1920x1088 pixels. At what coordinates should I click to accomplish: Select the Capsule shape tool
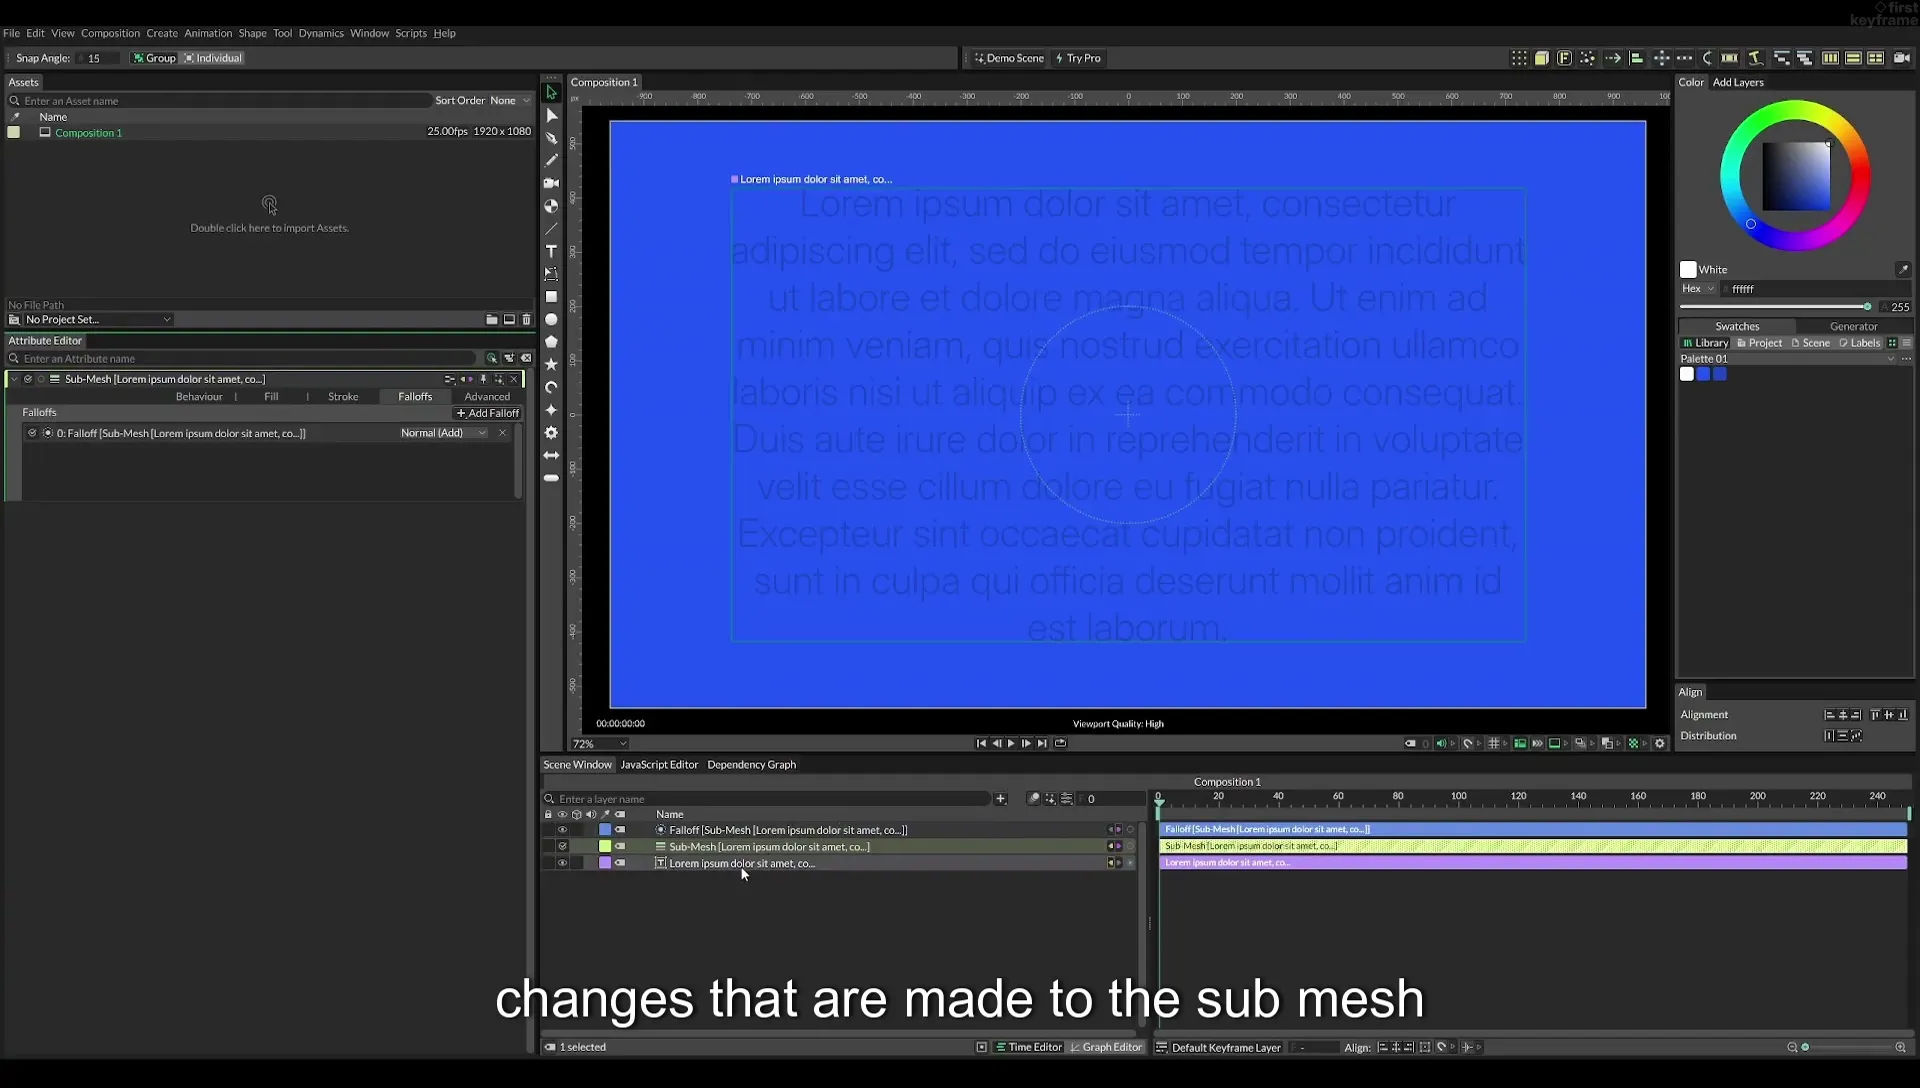[x=551, y=478]
